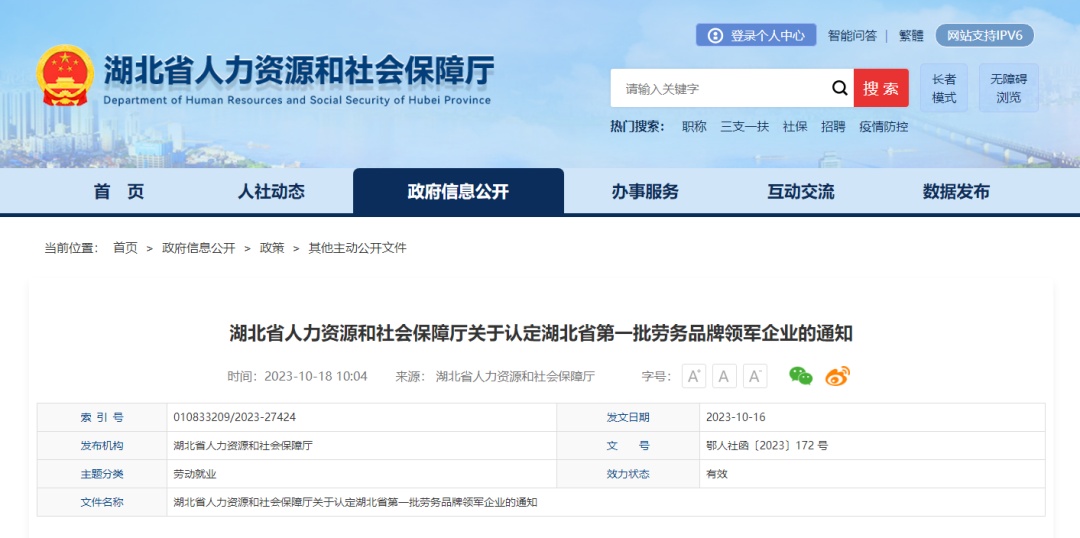The height and width of the screenshot is (538, 1080).
Task: Open the 智能问答 link
Action: coord(852,35)
